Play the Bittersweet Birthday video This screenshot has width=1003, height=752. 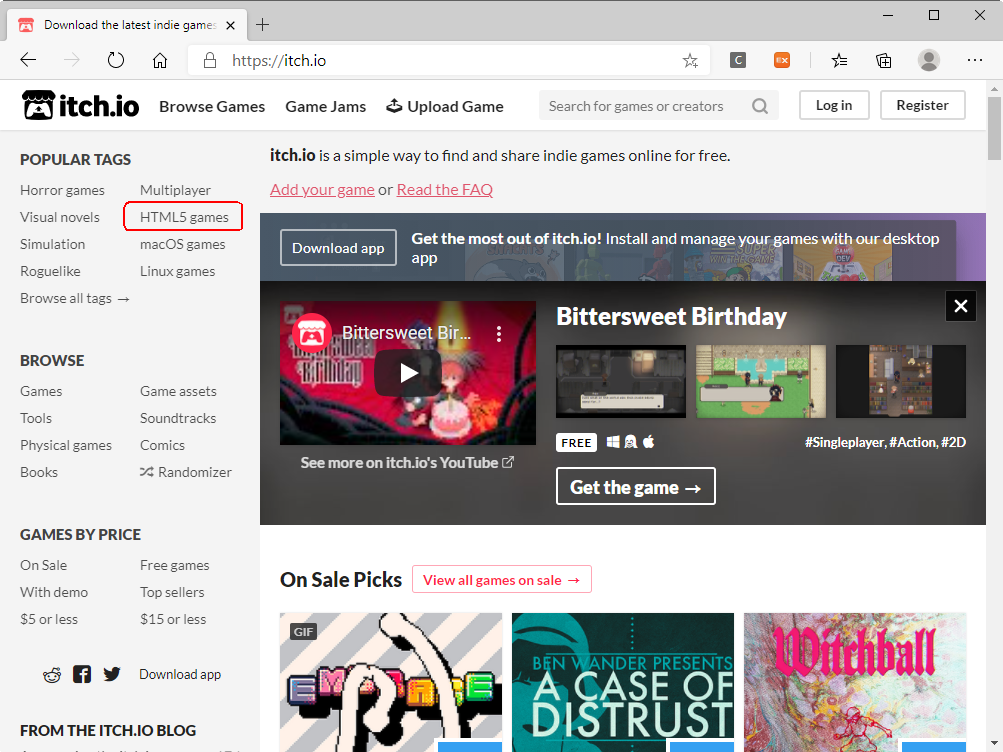(x=408, y=373)
